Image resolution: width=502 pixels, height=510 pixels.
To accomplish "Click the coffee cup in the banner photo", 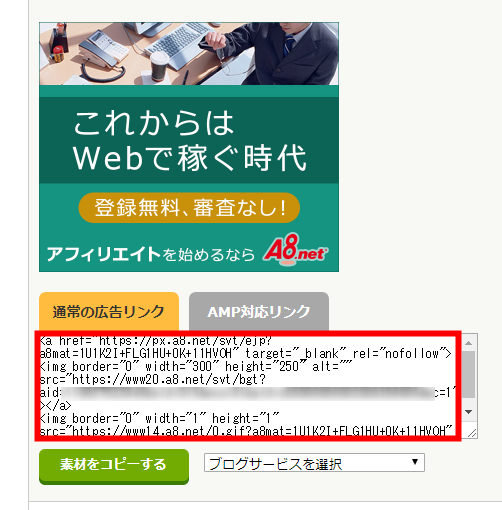I will click(x=159, y=66).
